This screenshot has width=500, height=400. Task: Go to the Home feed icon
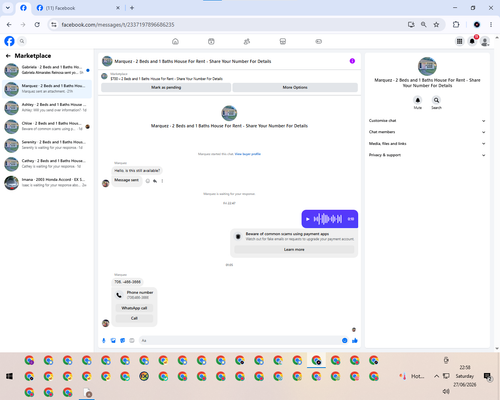click(x=175, y=41)
